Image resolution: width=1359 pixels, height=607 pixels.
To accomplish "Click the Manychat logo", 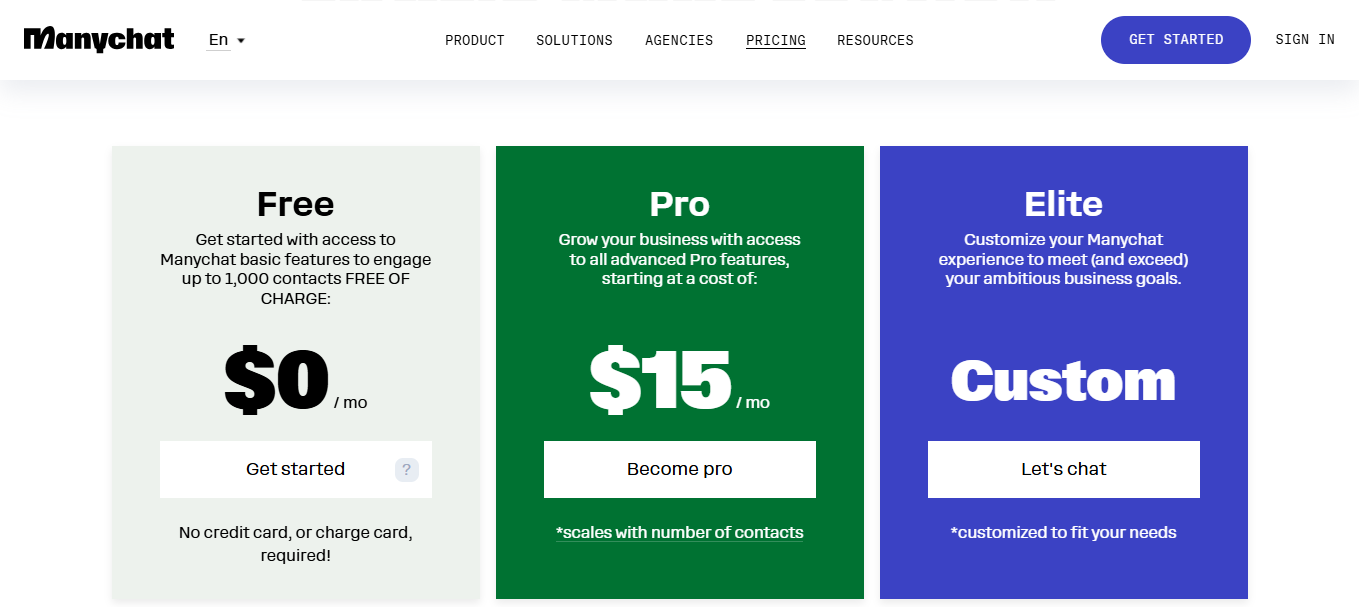I will click(99, 40).
